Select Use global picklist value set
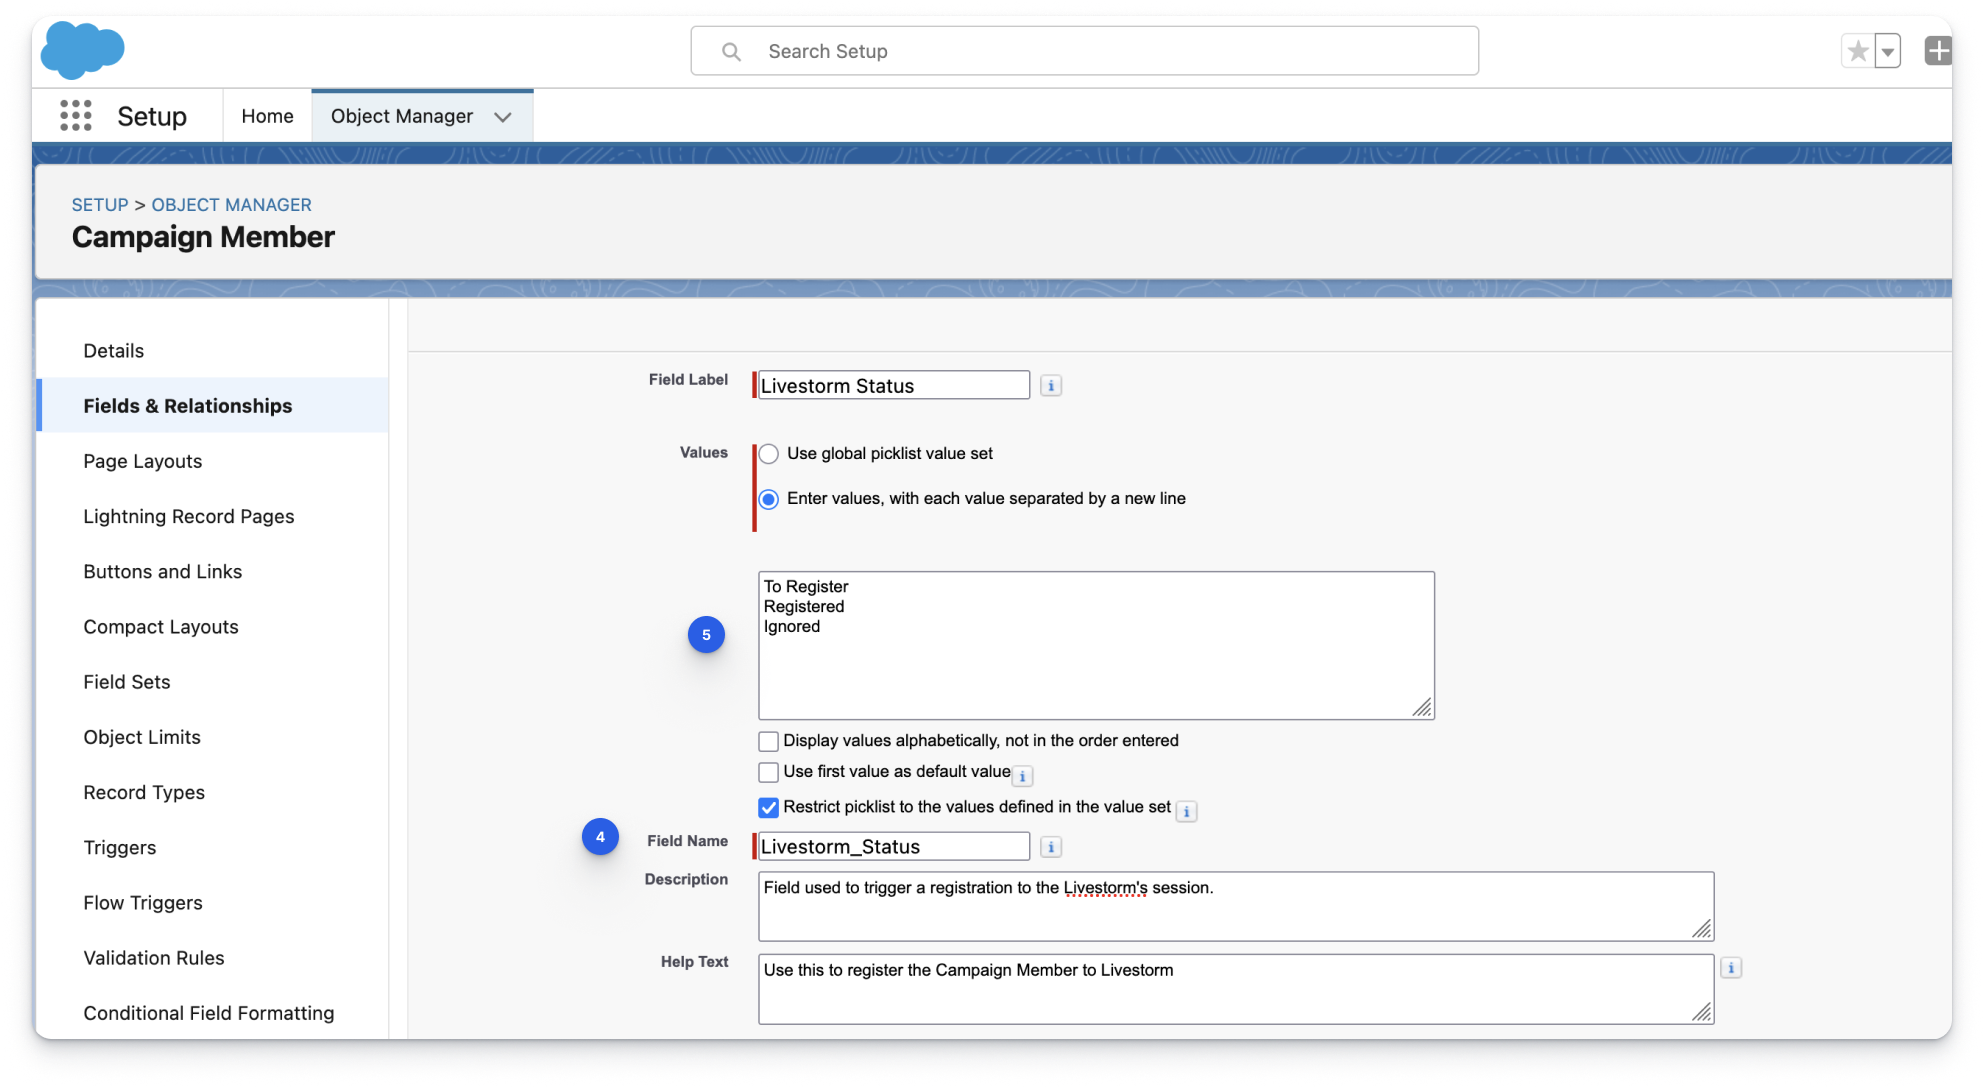 [769, 454]
